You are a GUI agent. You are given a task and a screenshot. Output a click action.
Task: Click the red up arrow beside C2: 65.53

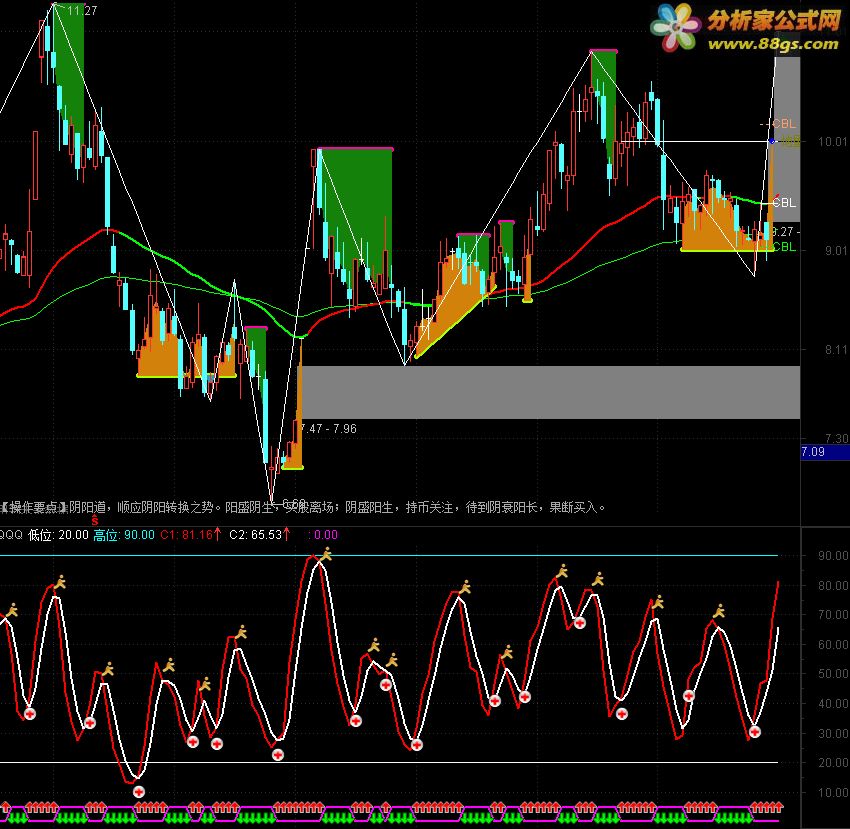point(287,534)
